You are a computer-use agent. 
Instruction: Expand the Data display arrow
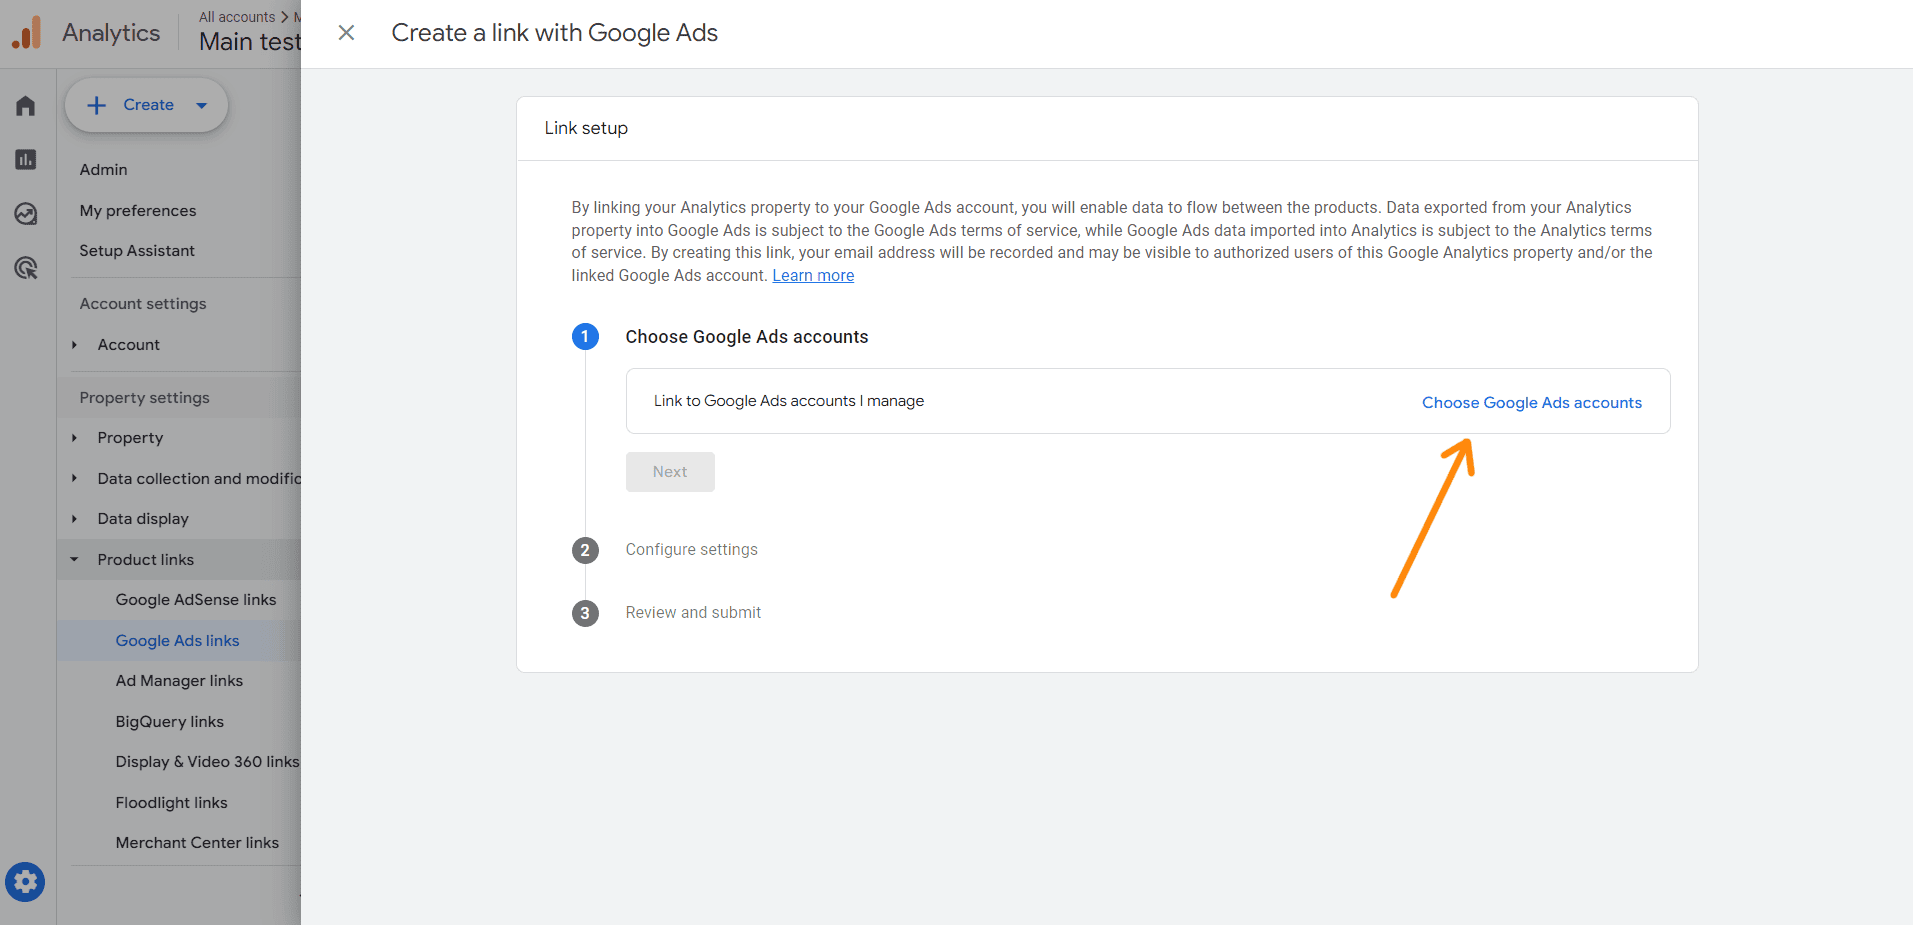(75, 519)
